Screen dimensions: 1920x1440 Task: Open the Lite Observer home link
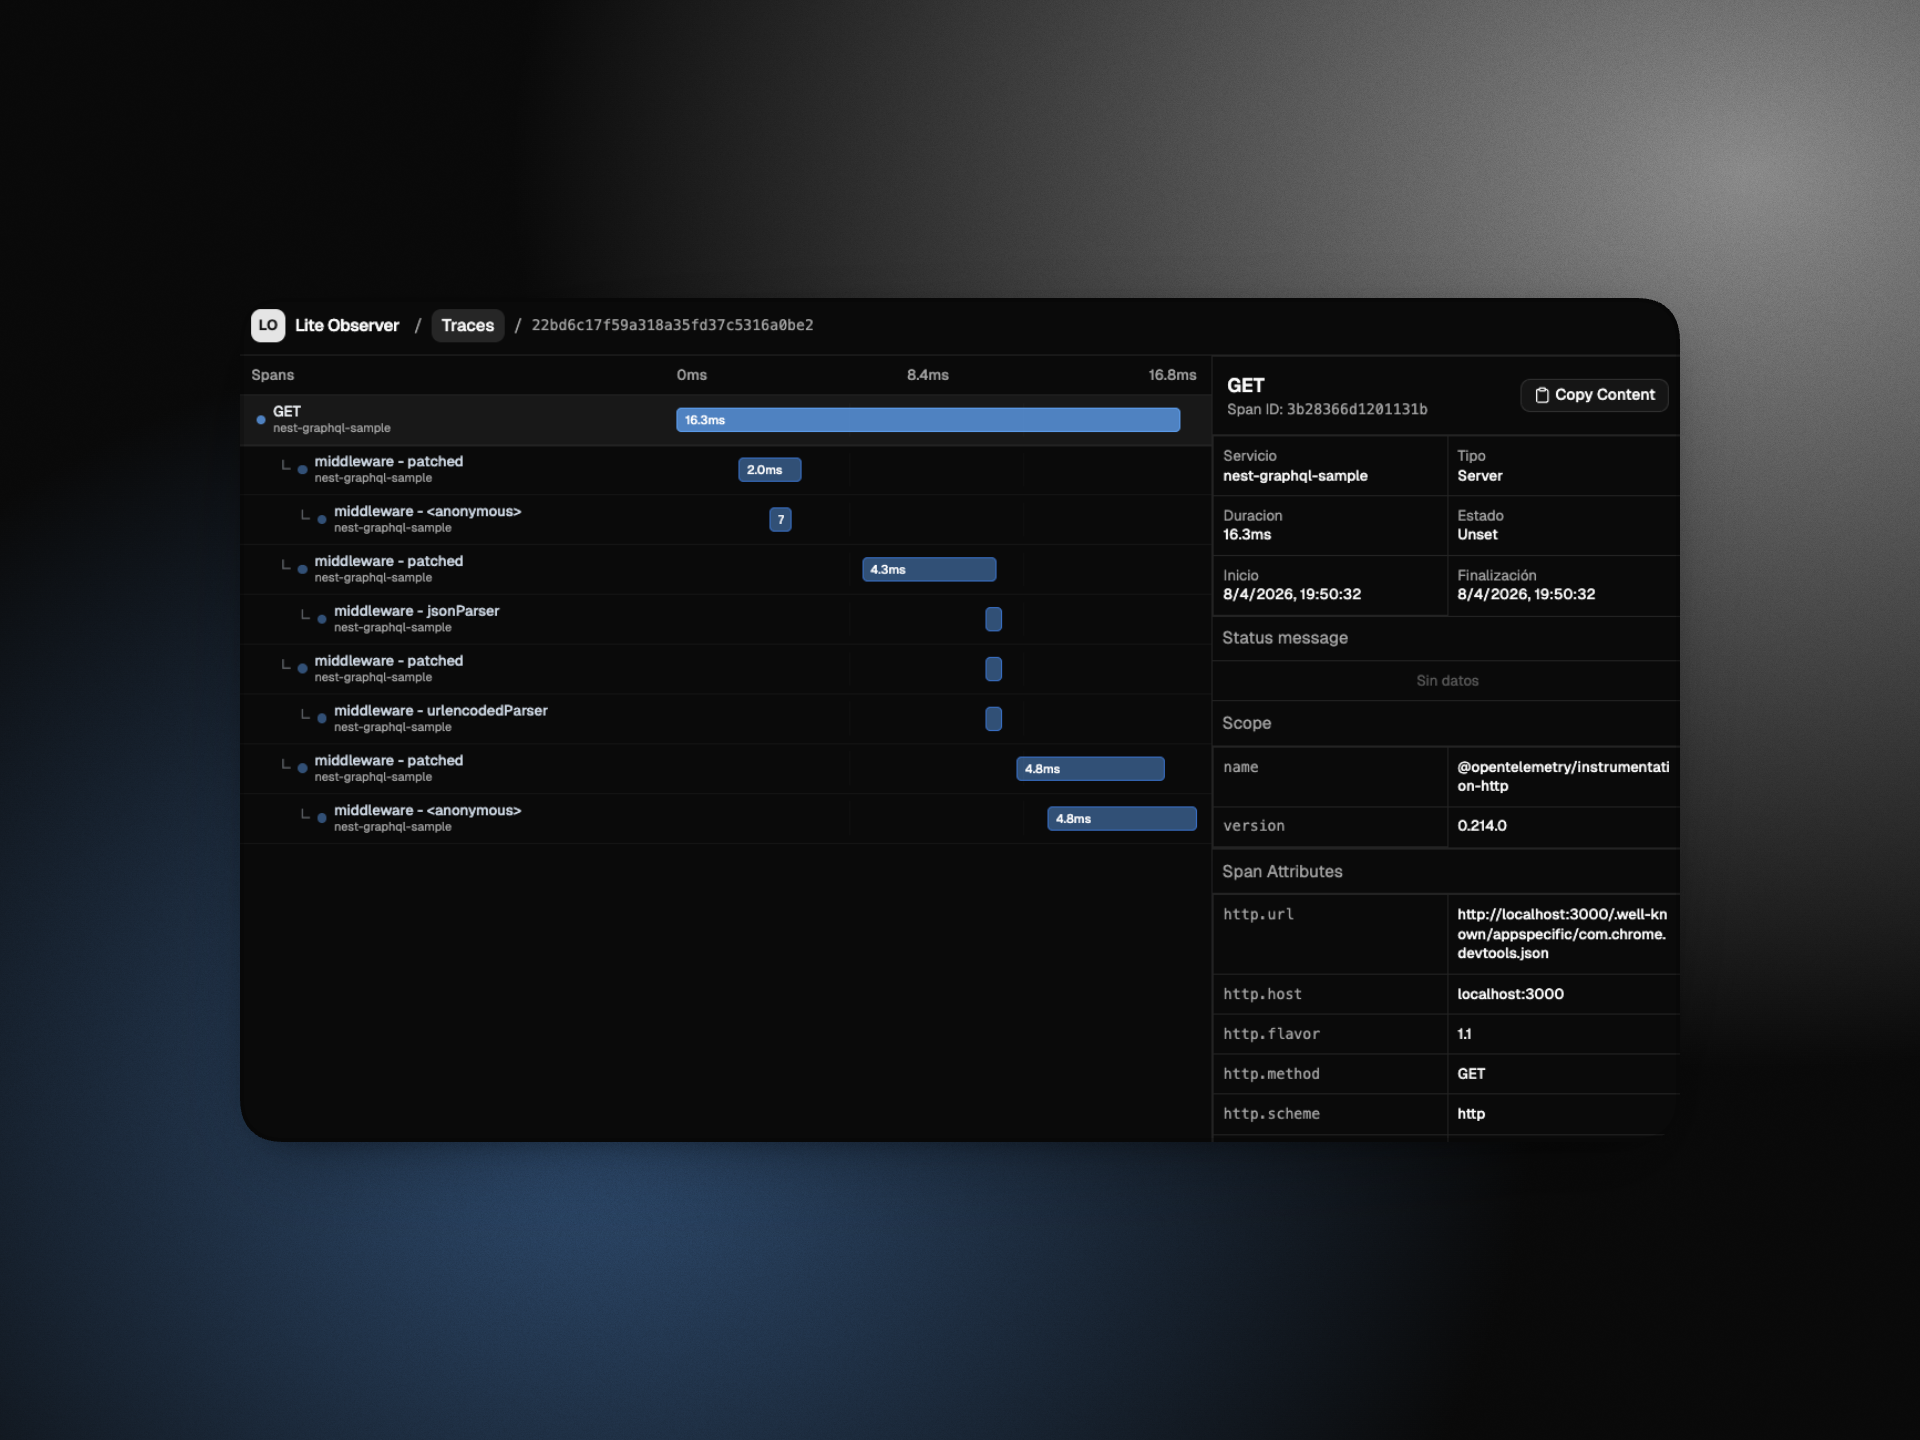[346, 325]
